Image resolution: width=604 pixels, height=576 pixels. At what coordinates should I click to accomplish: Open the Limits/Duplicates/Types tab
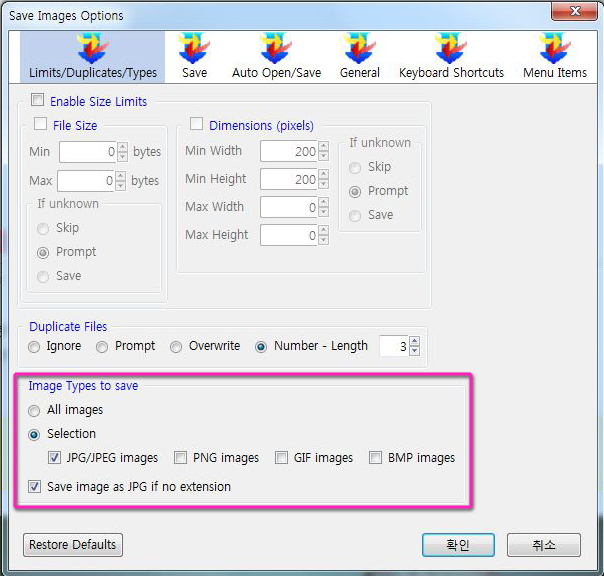coord(92,57)
